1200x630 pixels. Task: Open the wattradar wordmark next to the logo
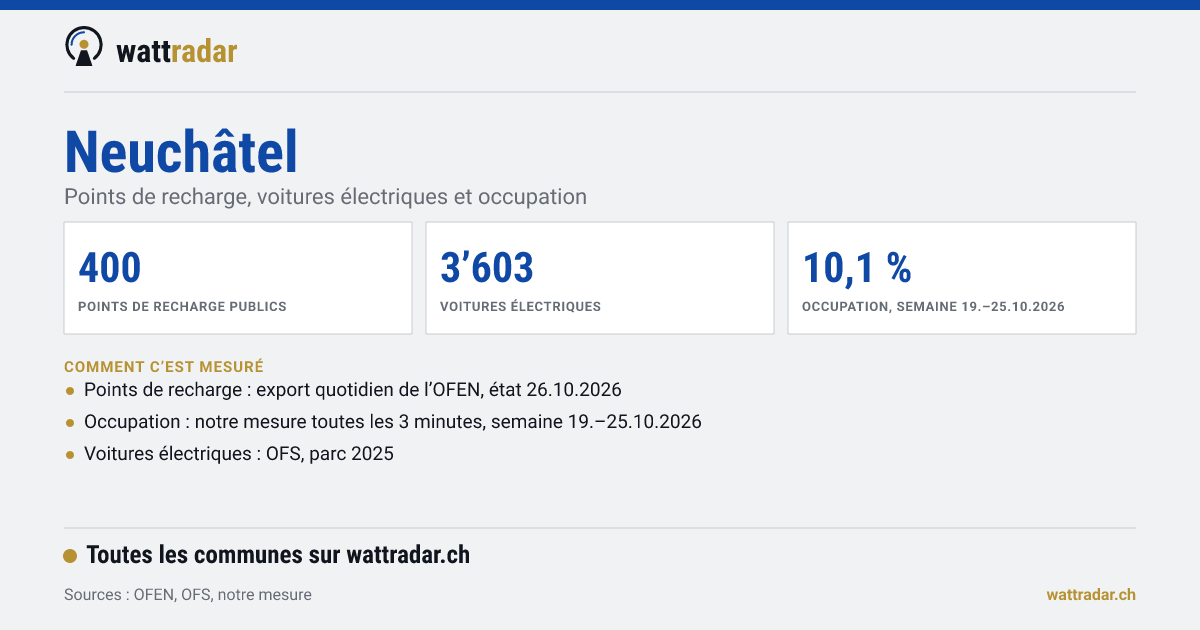[x=177, y=51]
